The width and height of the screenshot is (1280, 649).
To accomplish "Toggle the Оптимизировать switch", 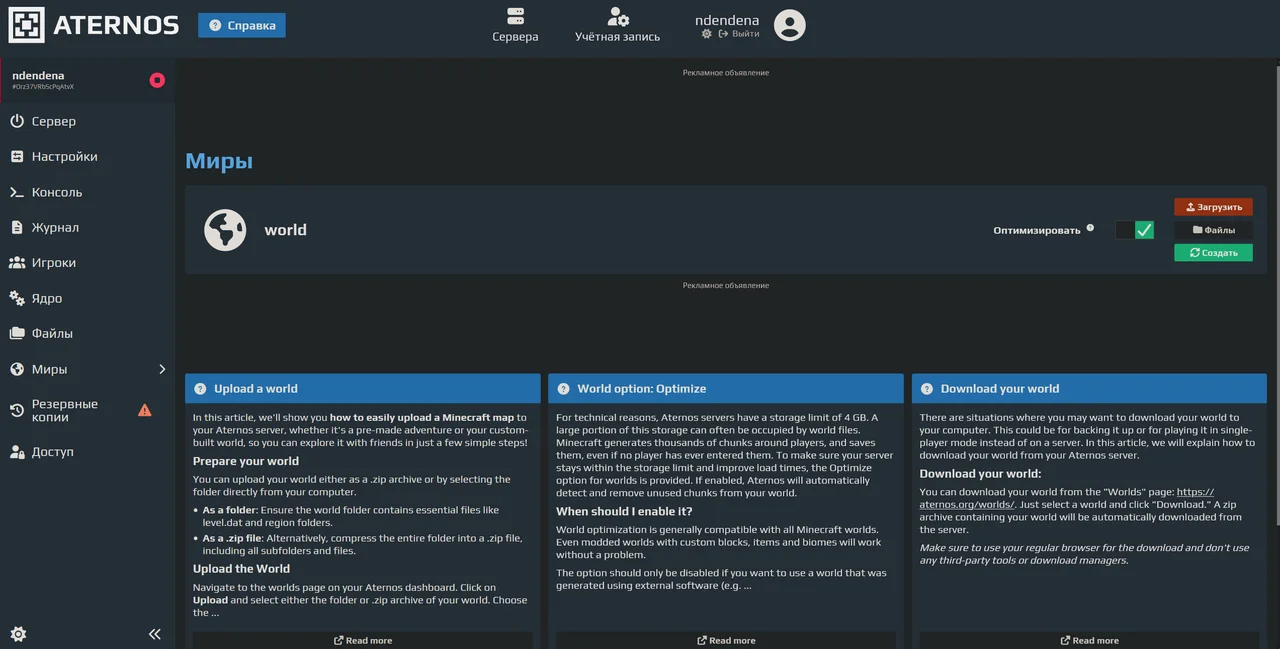I will coord(1135,230).
